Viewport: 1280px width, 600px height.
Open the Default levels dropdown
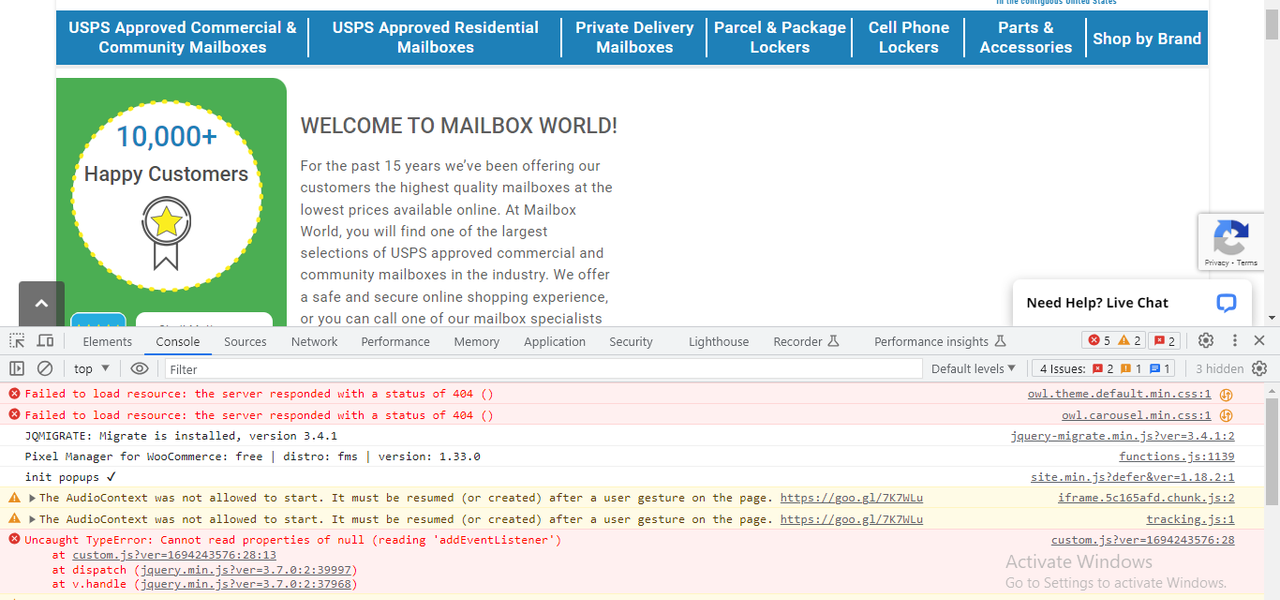pyautogui.click(x=973, y=369)
